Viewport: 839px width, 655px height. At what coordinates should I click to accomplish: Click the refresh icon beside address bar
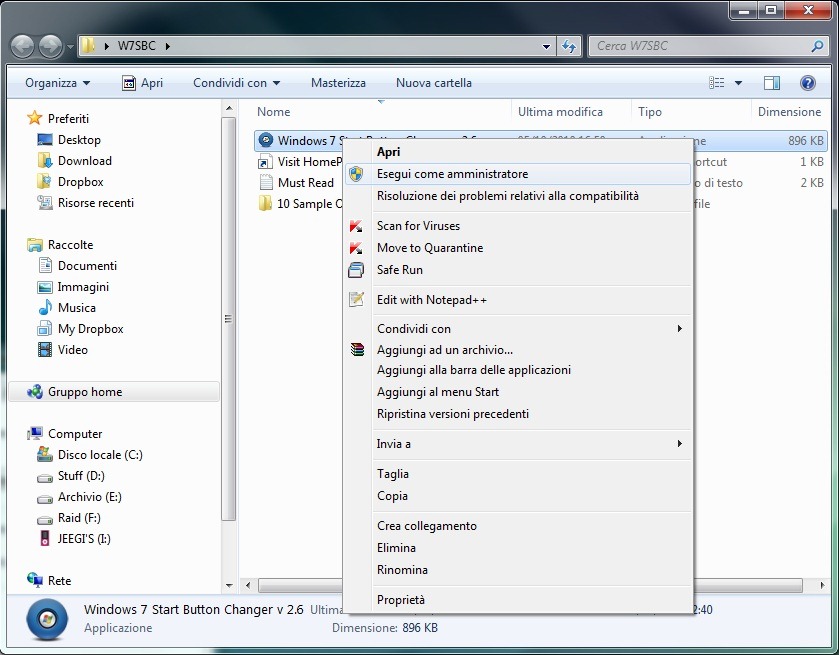click(x=569, y=47)
